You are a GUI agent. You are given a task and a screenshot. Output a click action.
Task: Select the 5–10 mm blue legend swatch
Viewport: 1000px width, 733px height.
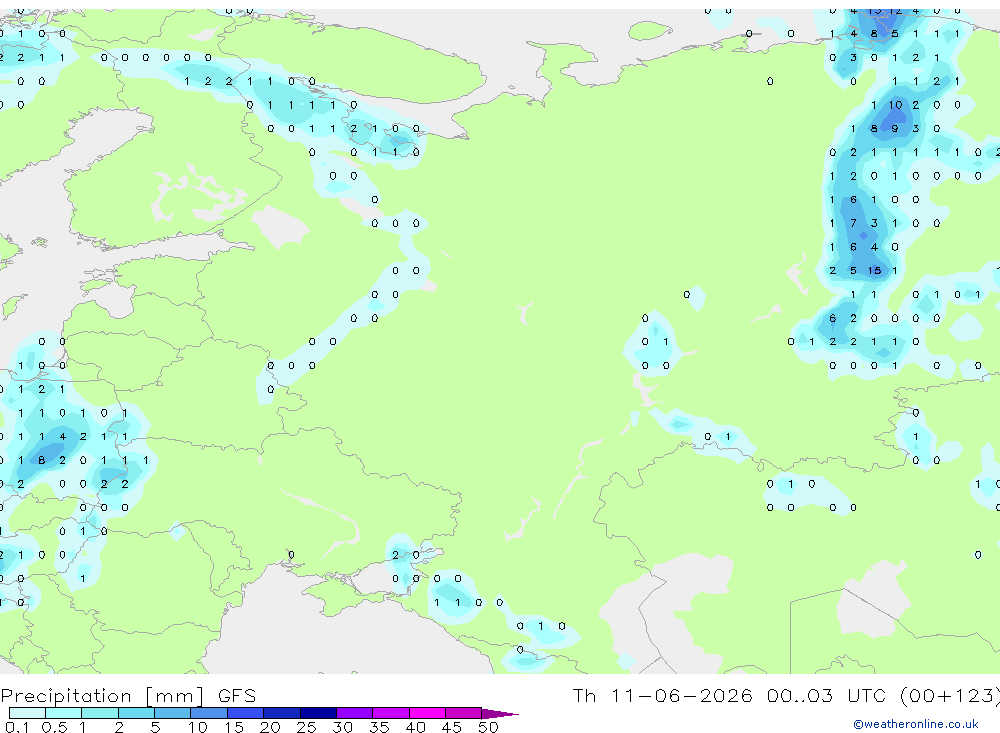172,713
